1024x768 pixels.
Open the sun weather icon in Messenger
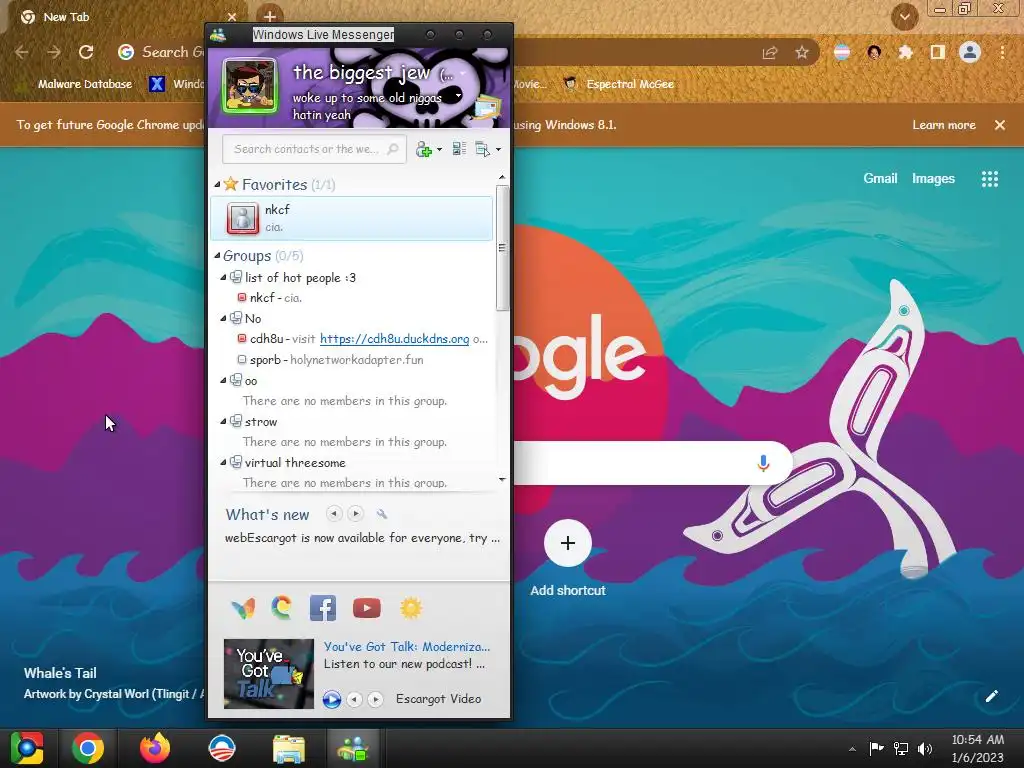point(411,608)
